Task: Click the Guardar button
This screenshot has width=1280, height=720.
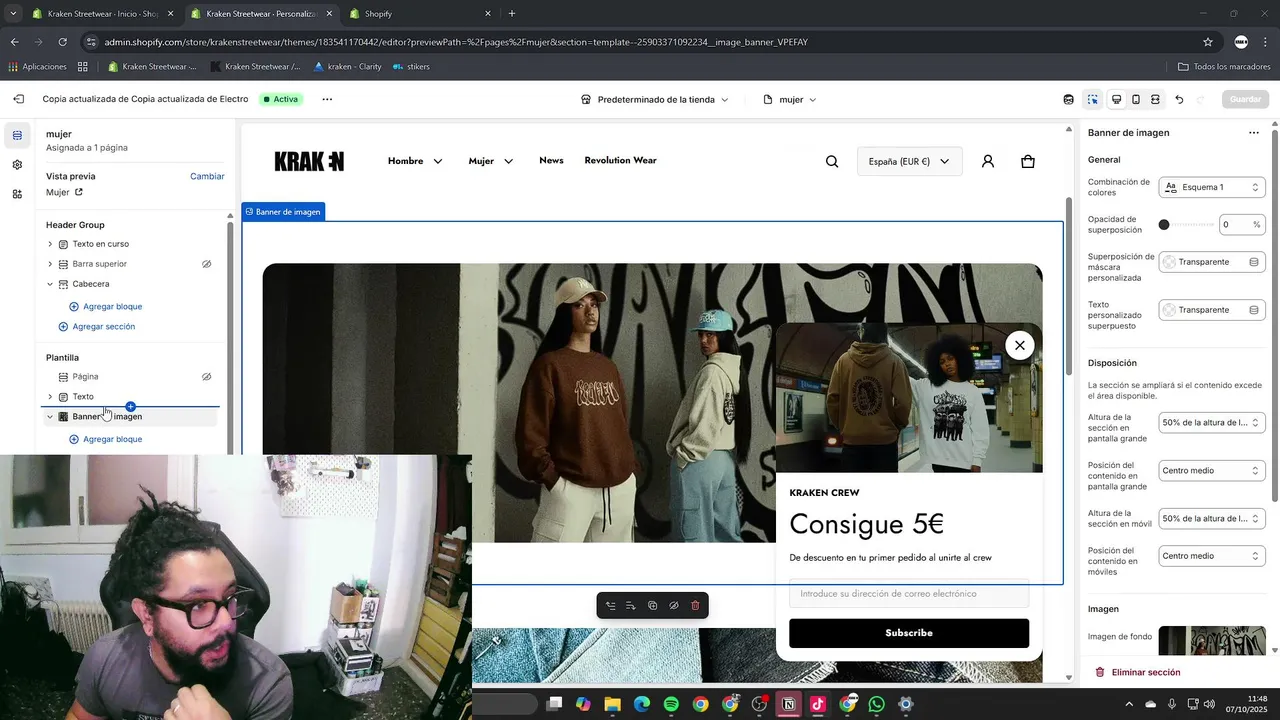Action: coord(1245,99)
